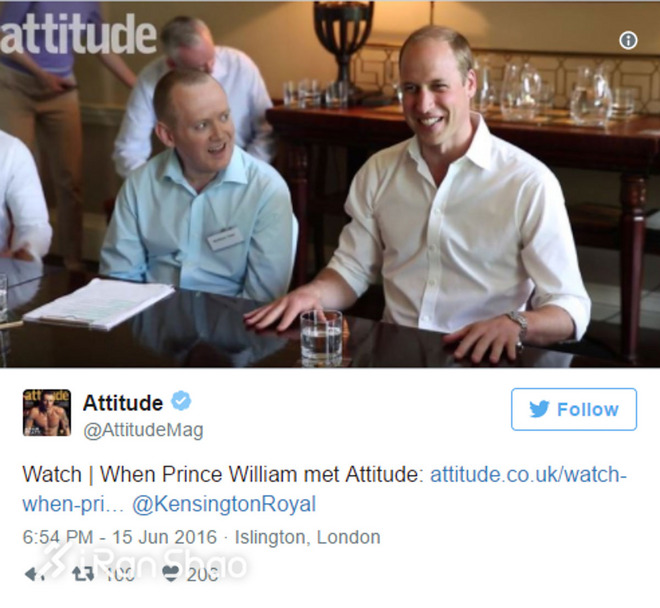
Task: Click the iRanShao watermark at bottom
Action: pyautogui.click(x=145, y=562)
